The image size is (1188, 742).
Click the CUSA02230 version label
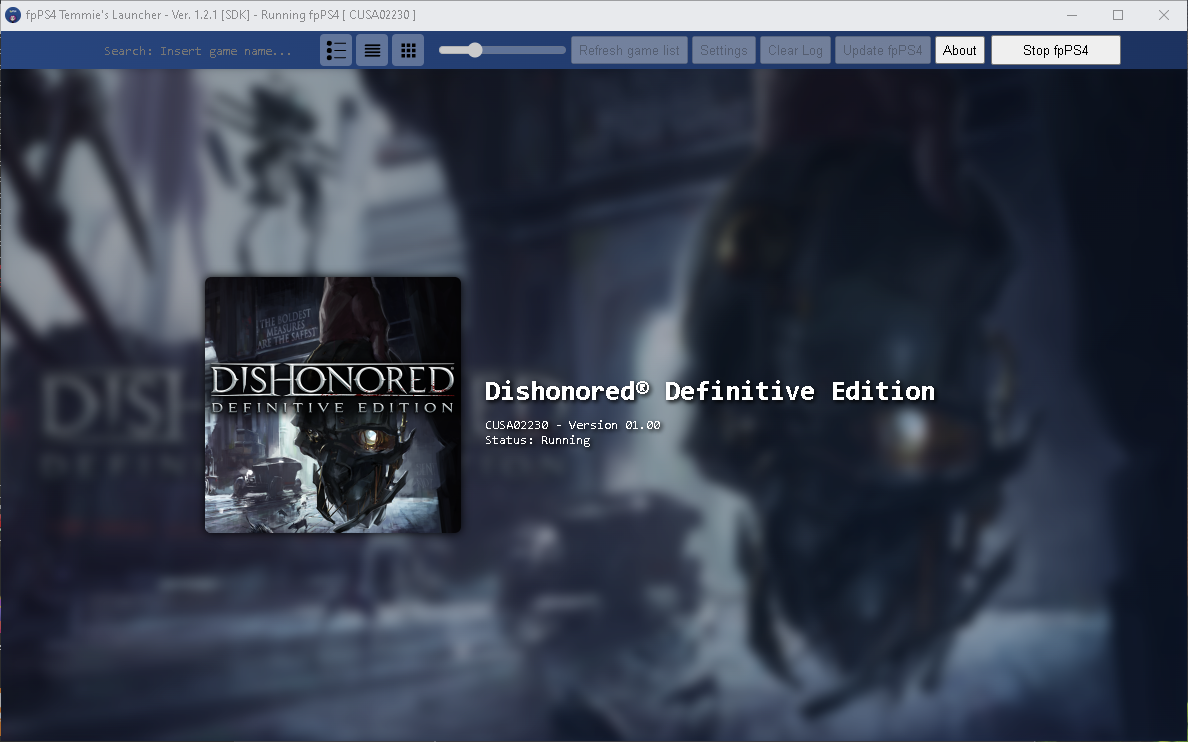click(571, 424)
